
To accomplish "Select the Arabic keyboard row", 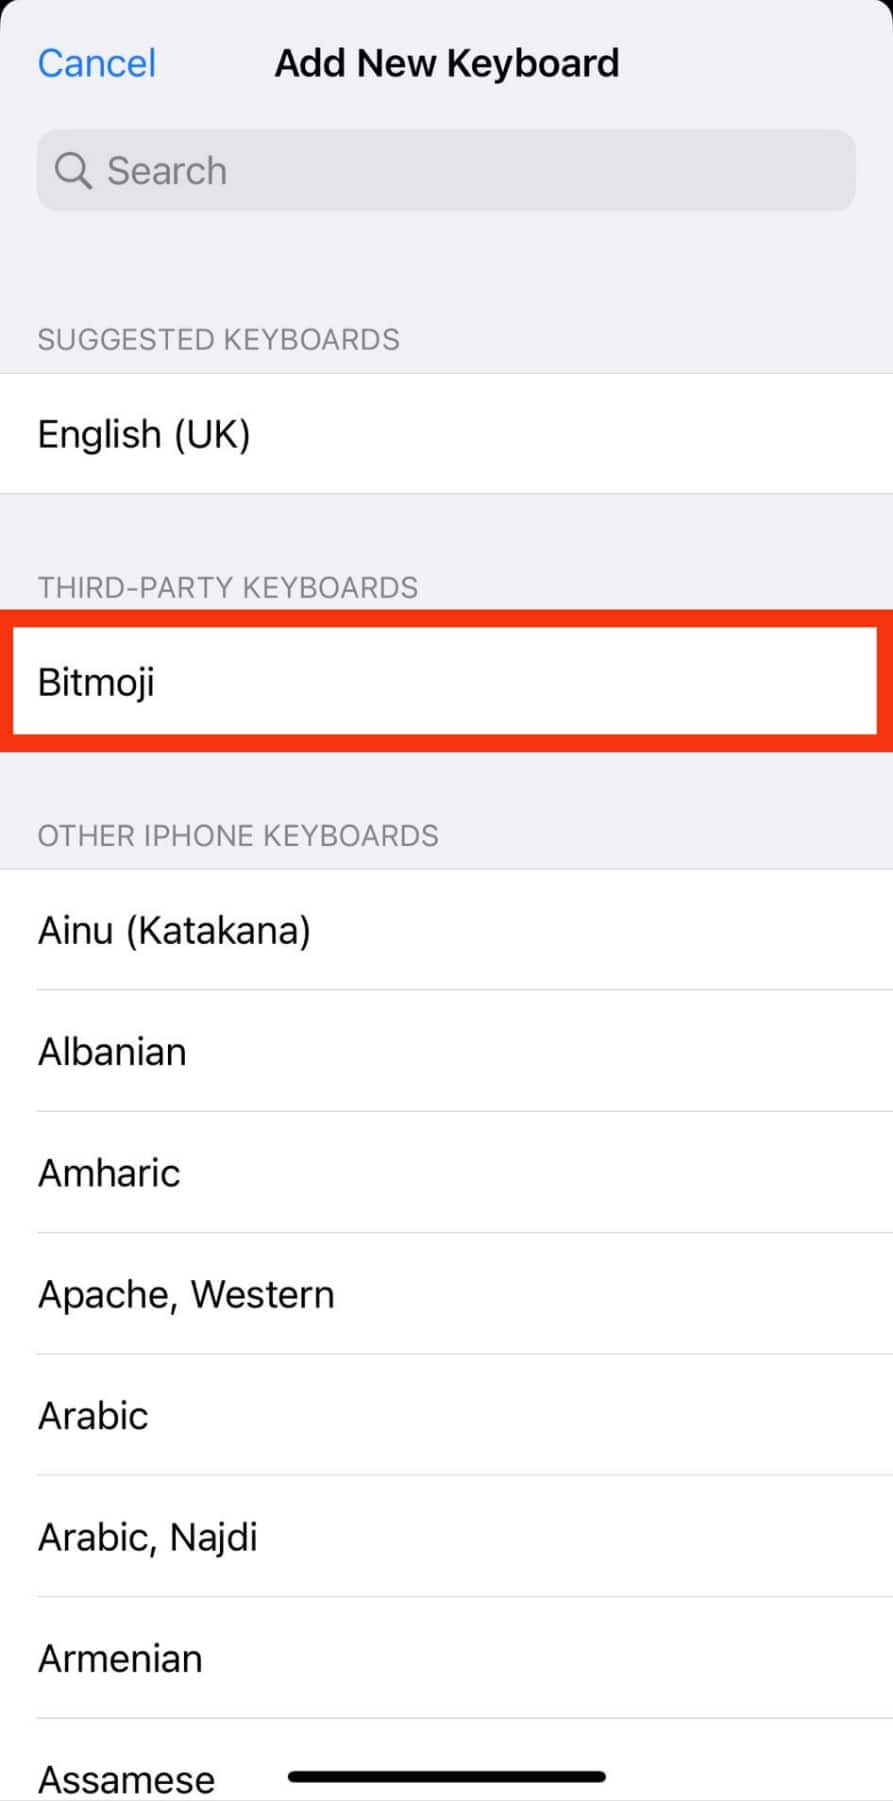I will coord(446,1415).
